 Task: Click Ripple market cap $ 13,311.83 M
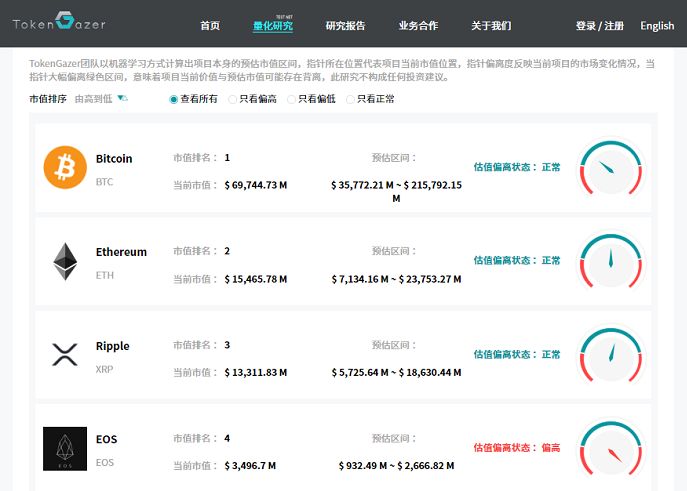tap(255, 372)
